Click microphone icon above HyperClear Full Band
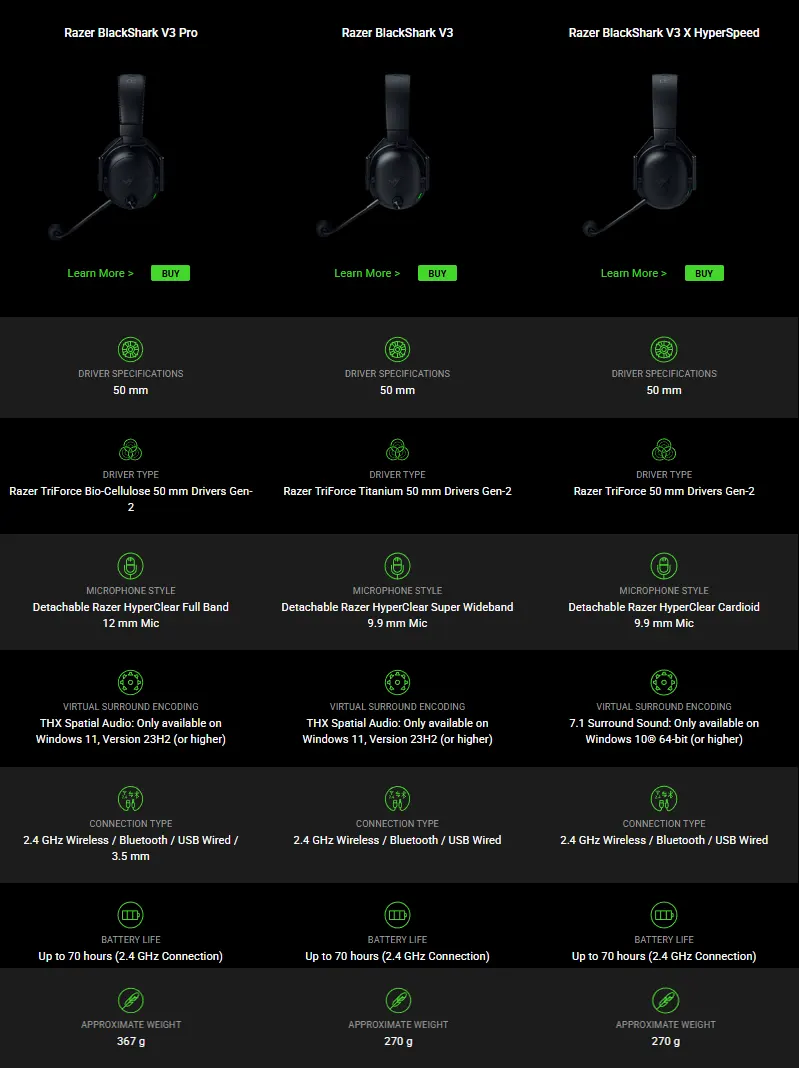Viewport: 799px width, 1068px height. 130,566
